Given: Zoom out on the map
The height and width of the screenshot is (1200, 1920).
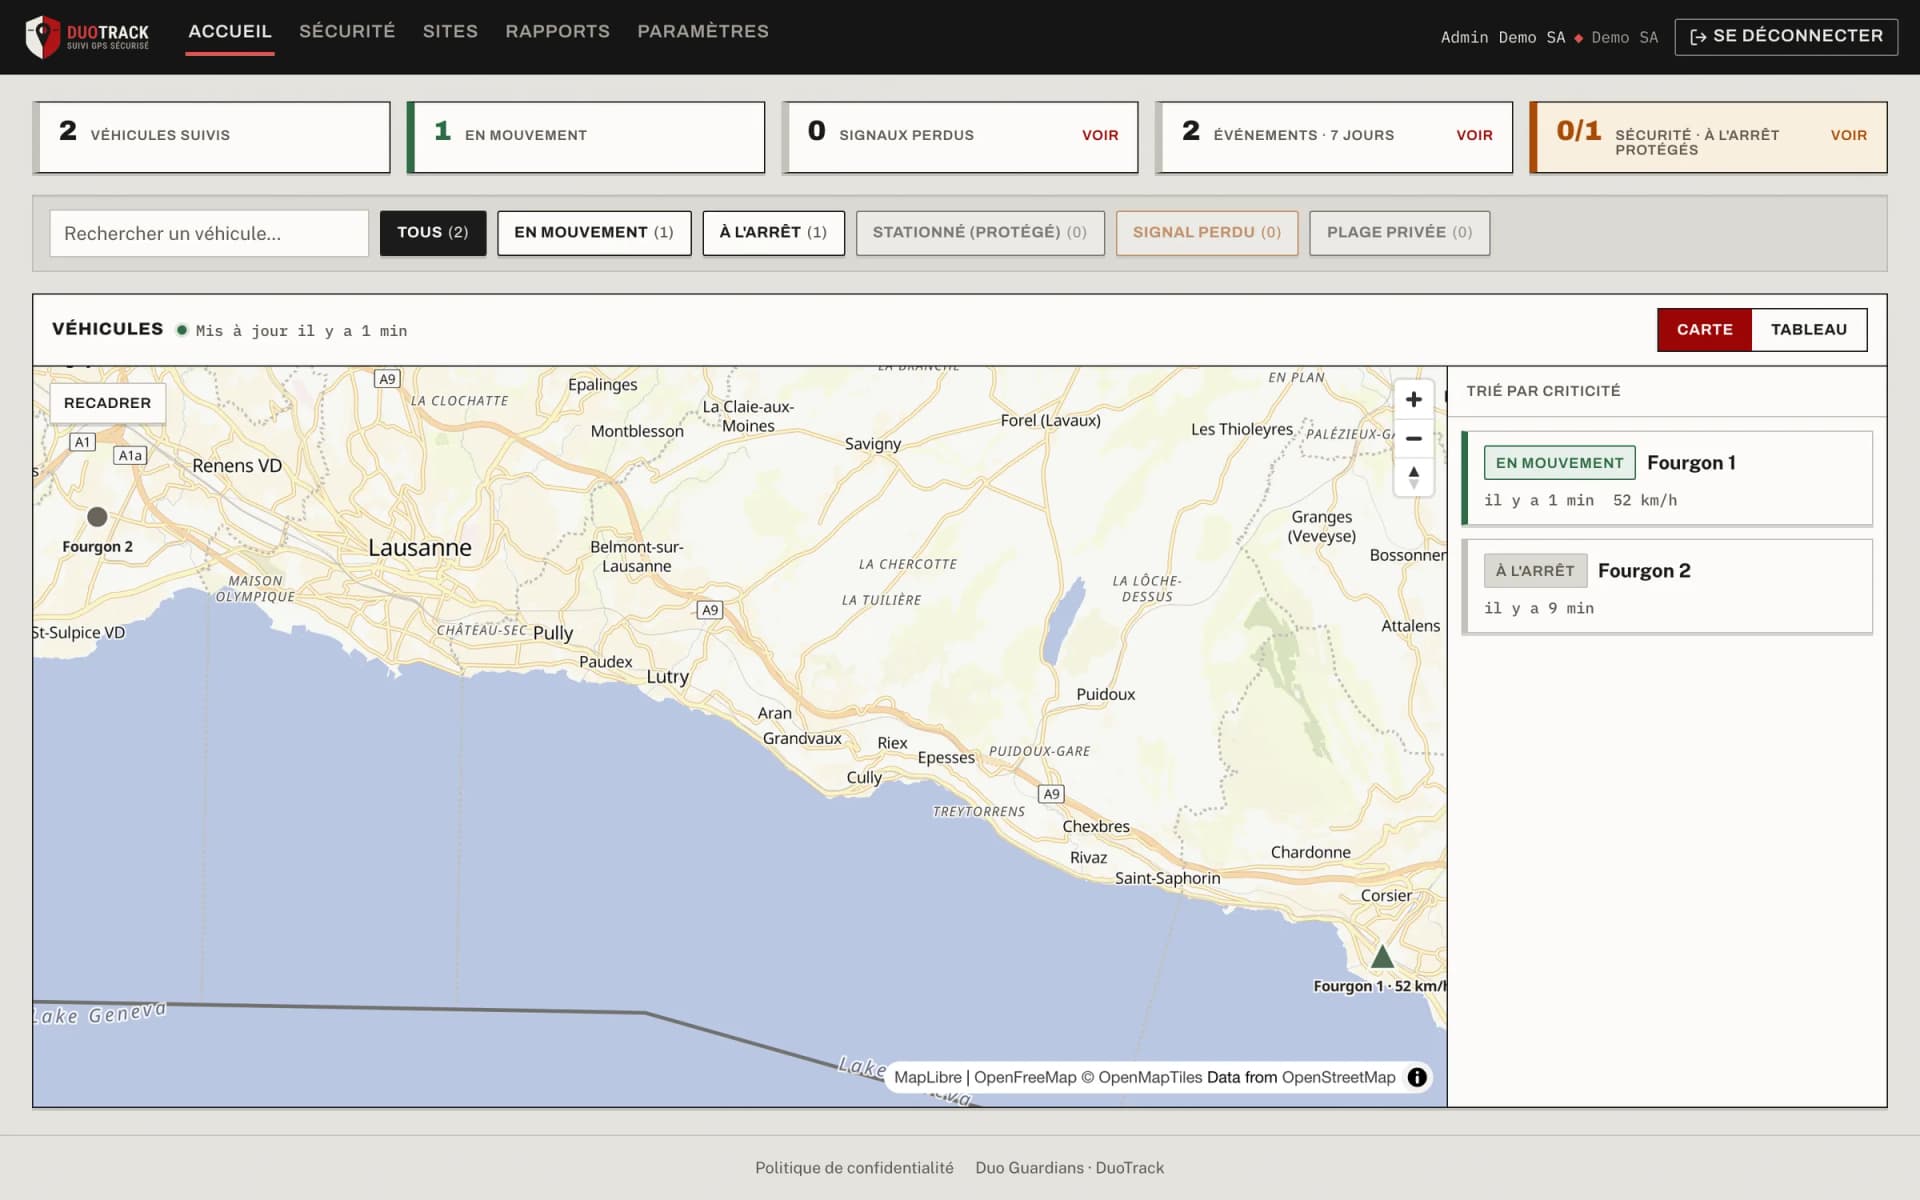Looking at the screenshot, I should (1413, 439).
